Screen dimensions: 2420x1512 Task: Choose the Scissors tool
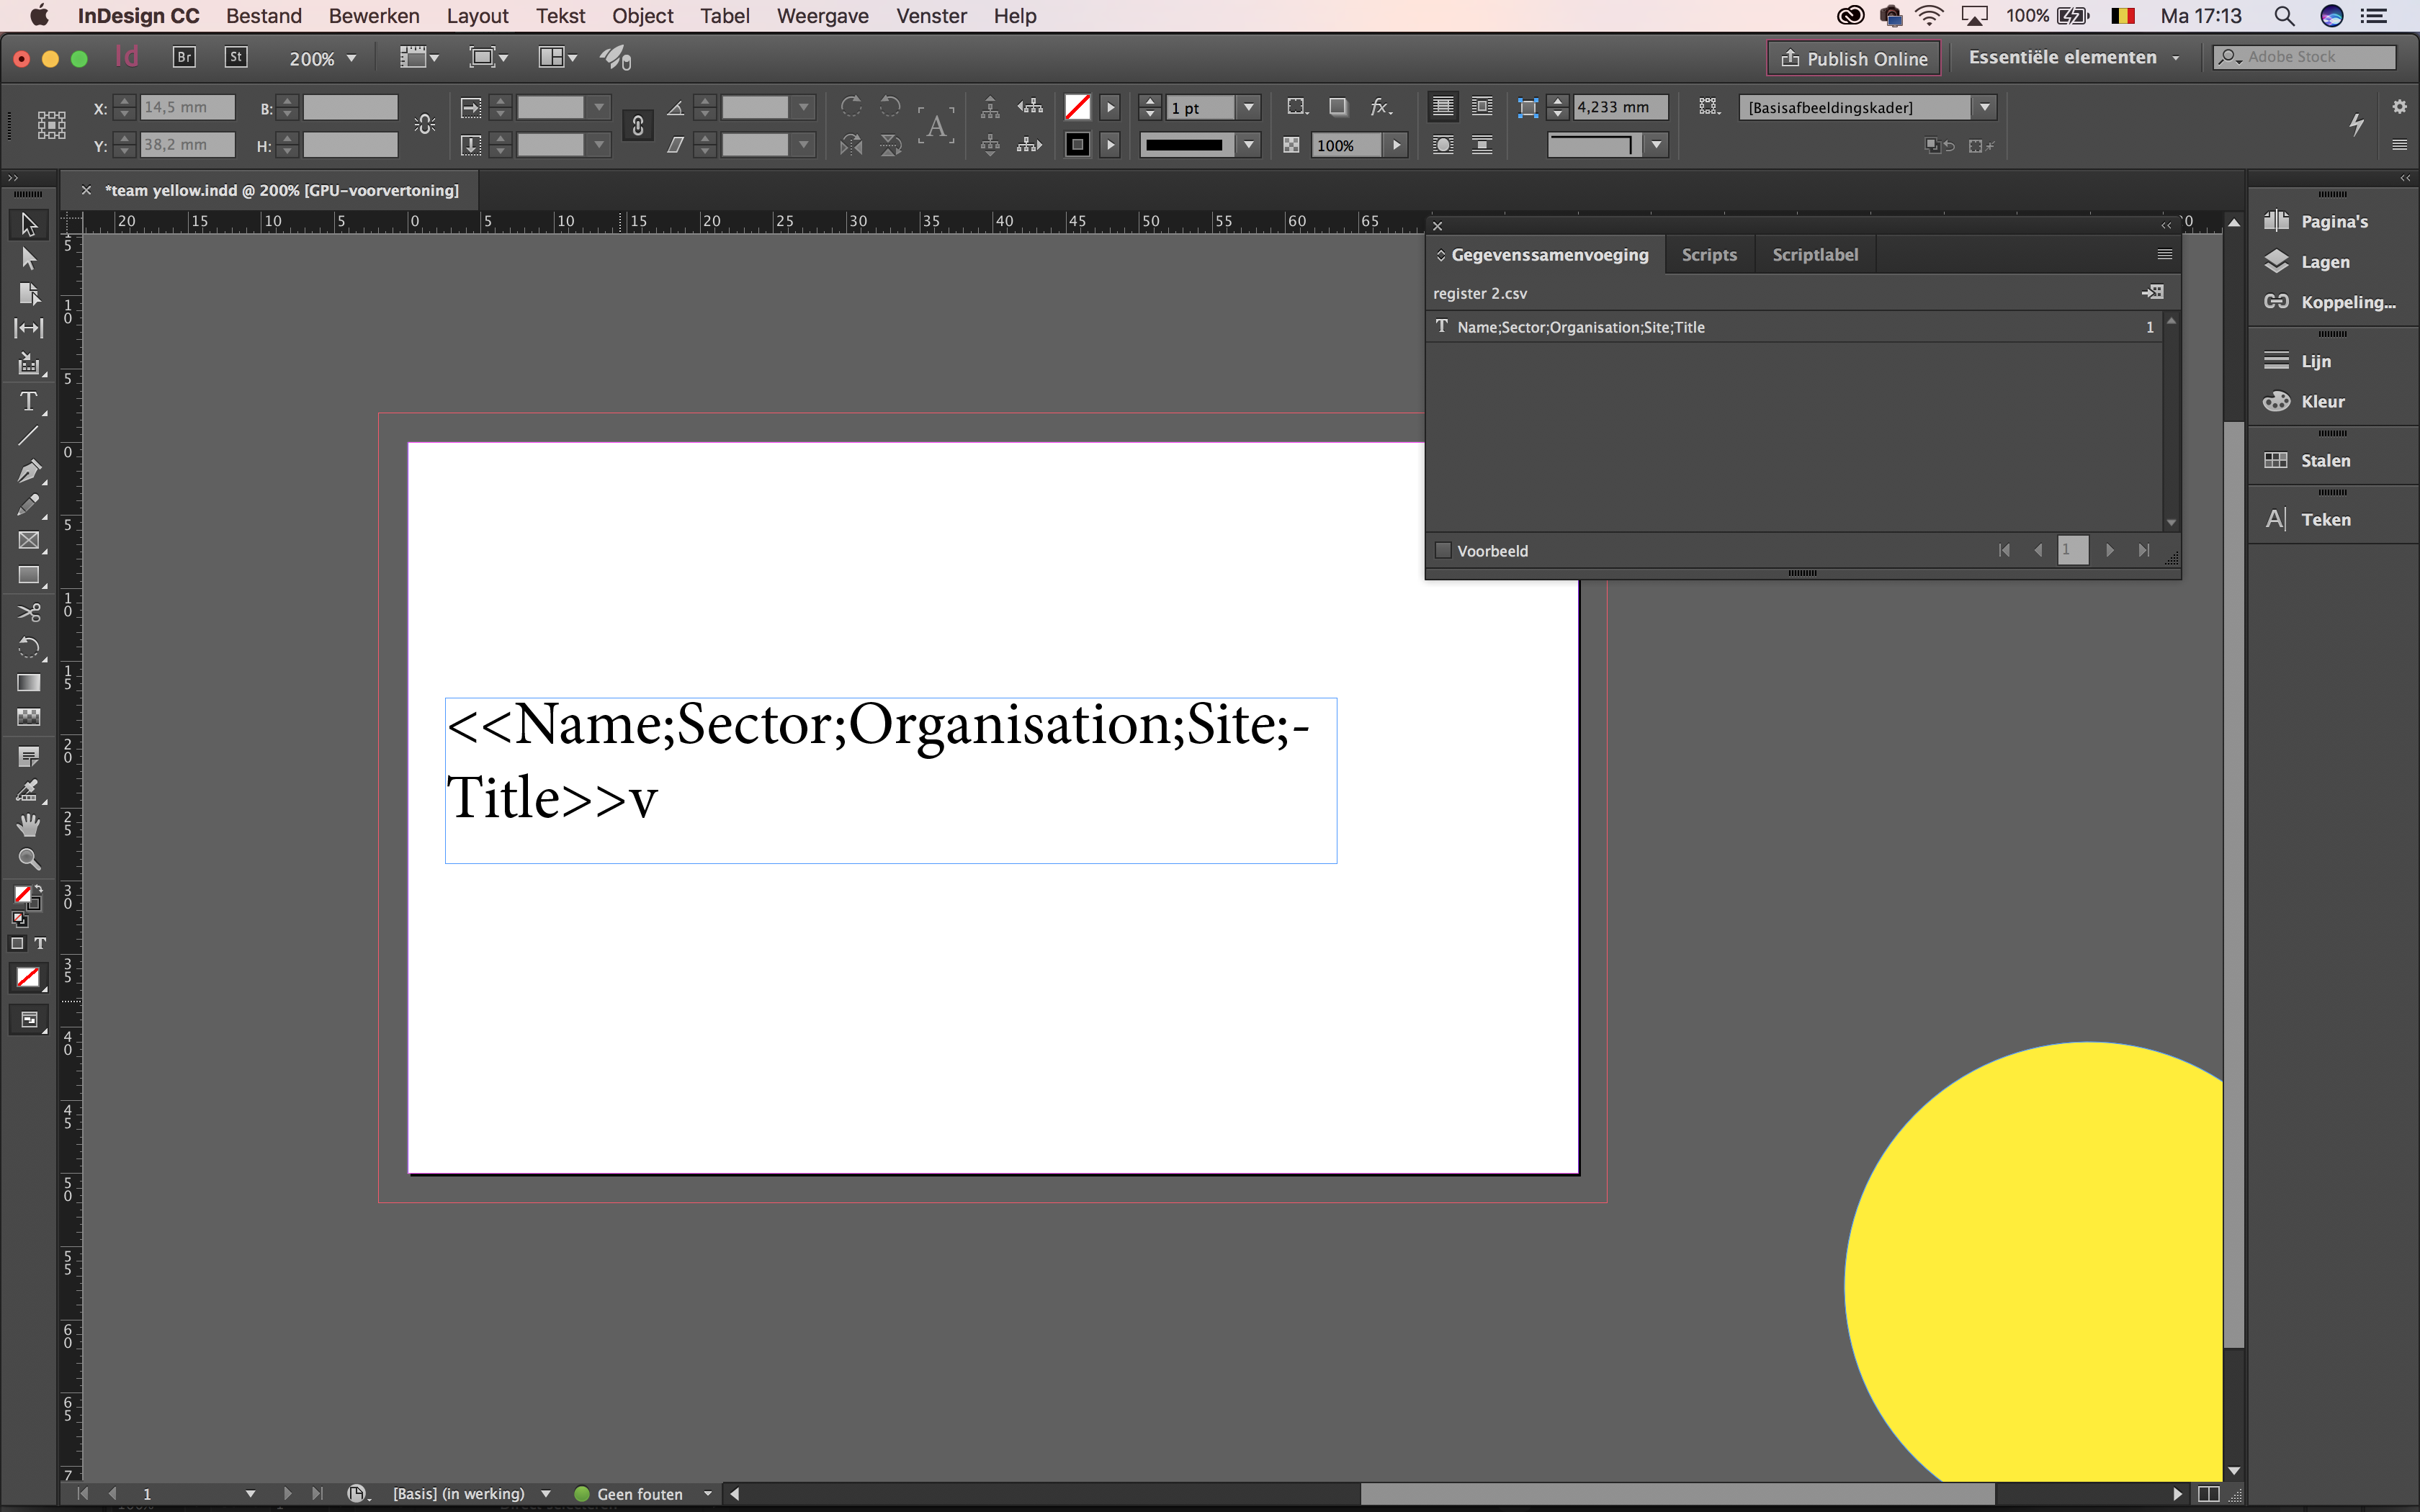(28, 612)
